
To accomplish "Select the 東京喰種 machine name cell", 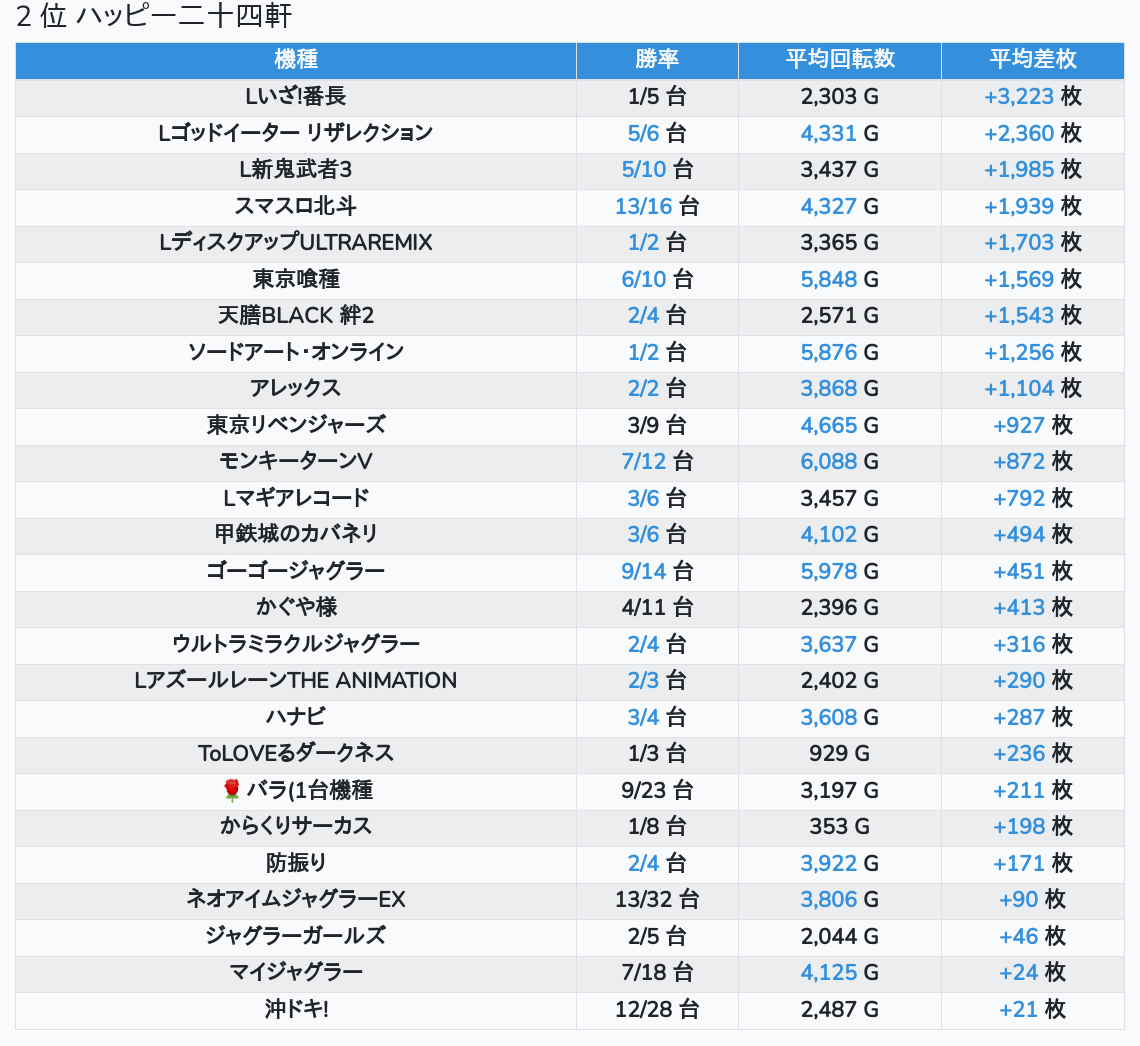I will point(296,279).
